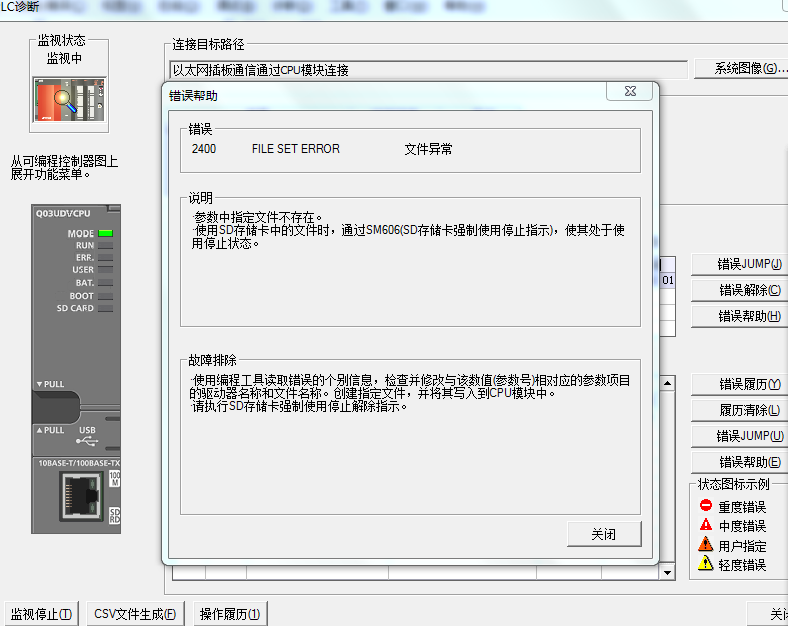Click the yellow minor error (轻度错误) icon
788x626 pixels.
(x=705, y=564)
